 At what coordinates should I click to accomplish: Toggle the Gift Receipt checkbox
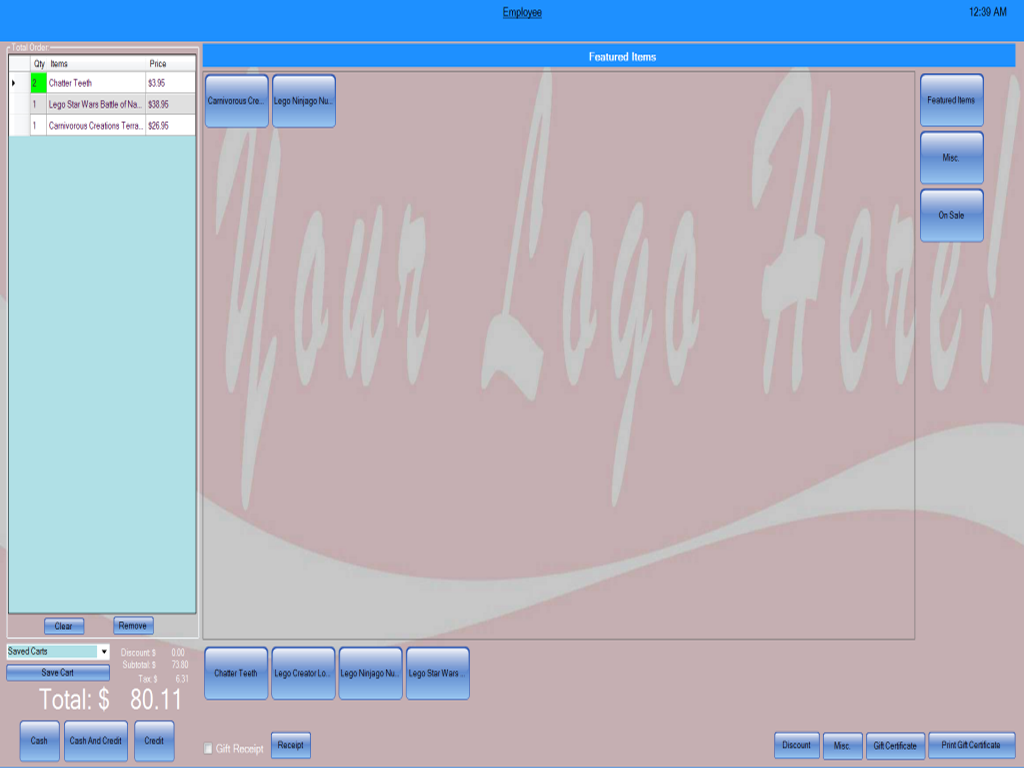(208, 748)
